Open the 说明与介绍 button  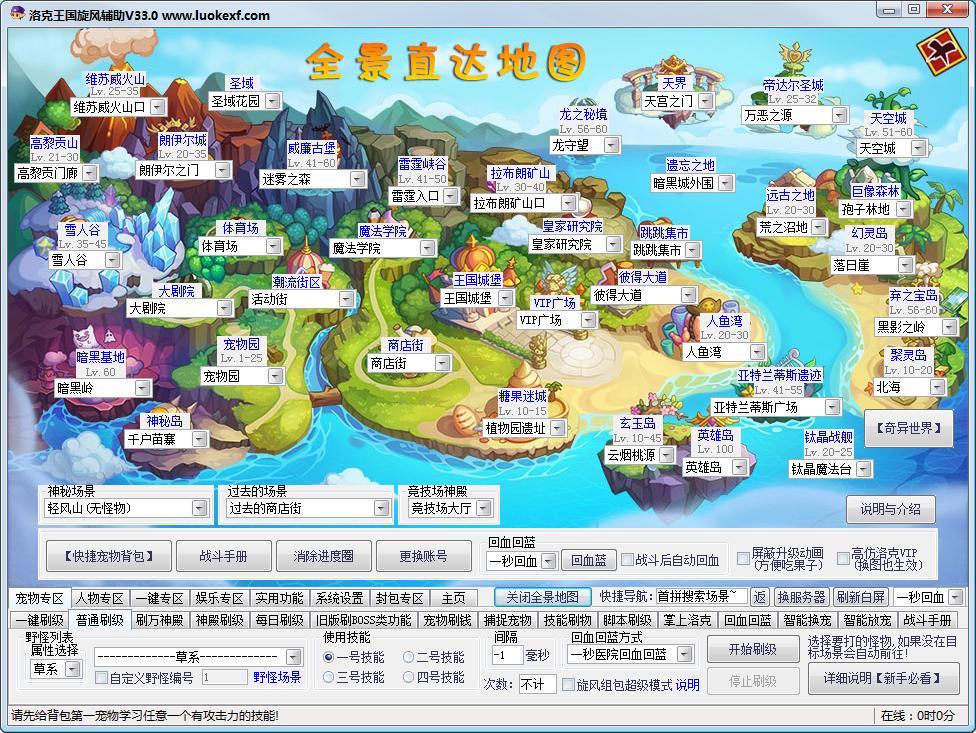point(890,509)
